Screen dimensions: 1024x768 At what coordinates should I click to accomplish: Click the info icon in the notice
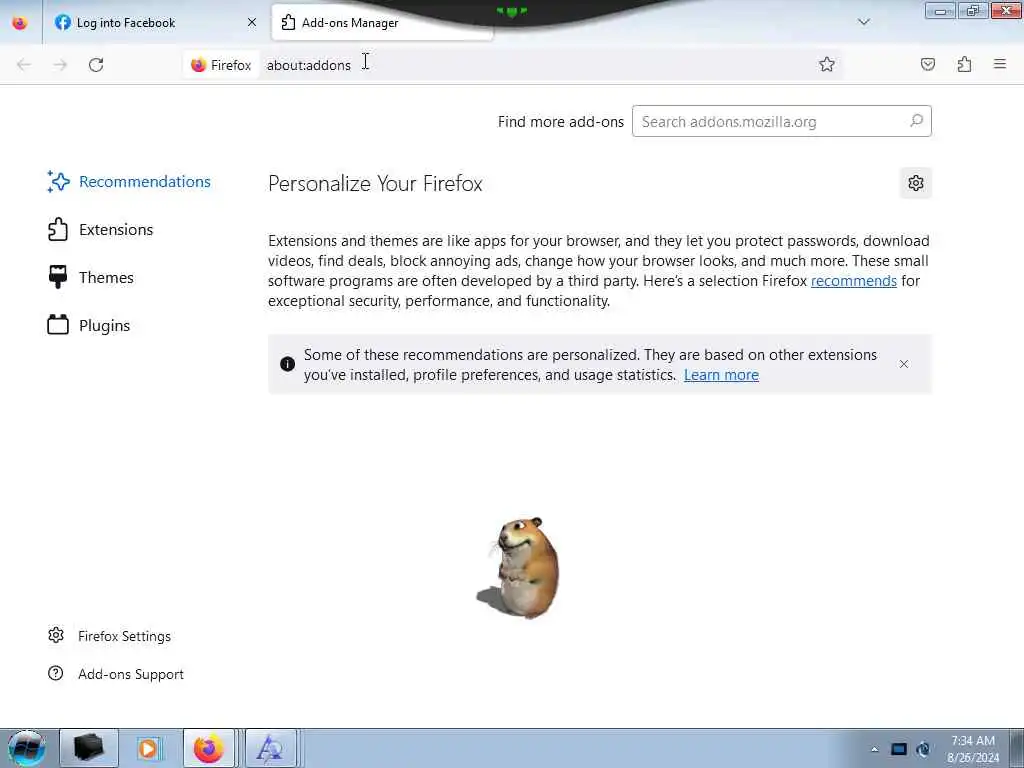pos(287,364)
